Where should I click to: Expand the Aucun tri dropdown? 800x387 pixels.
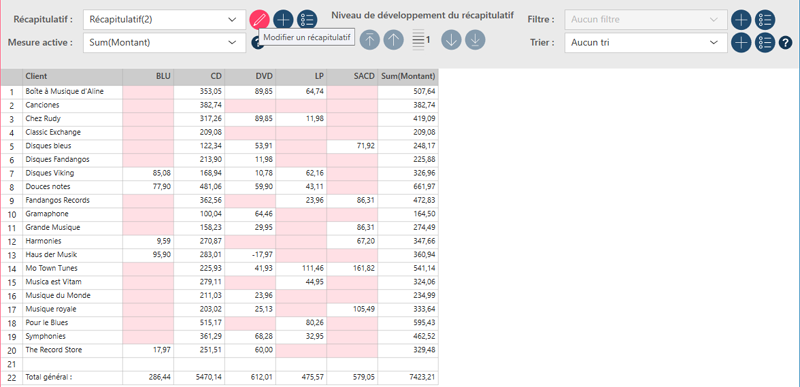tap(646, 43)
